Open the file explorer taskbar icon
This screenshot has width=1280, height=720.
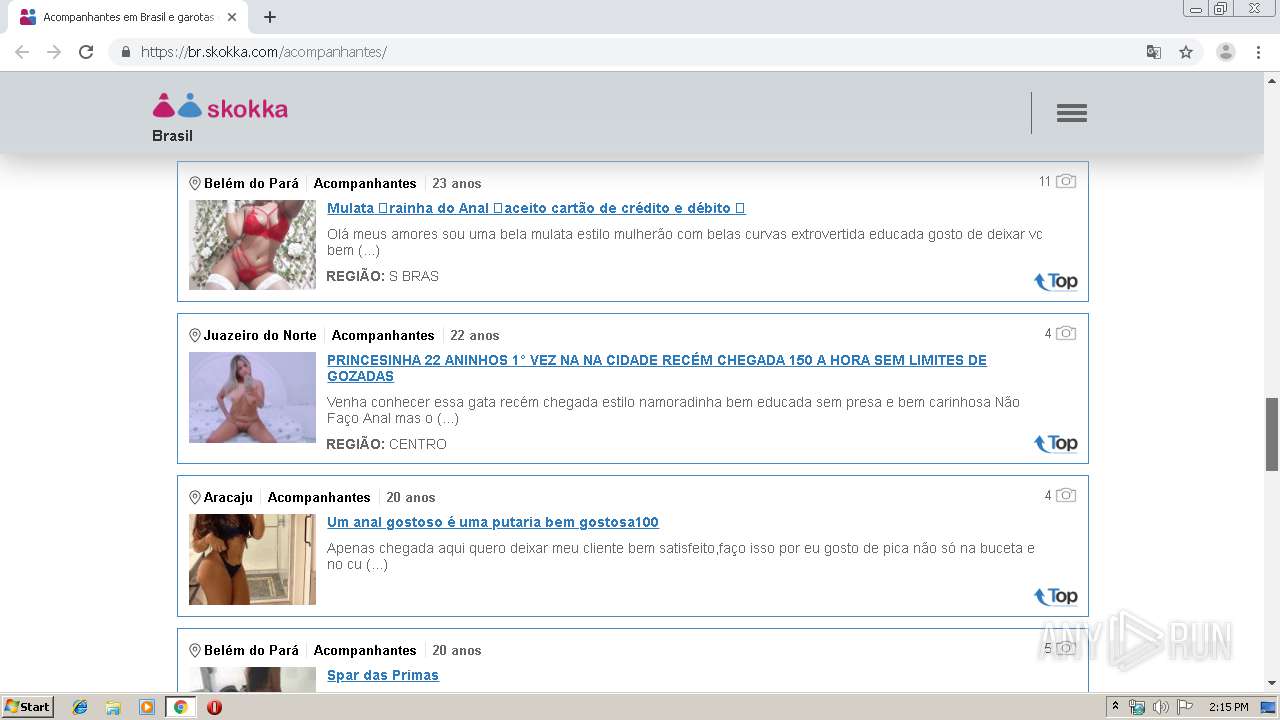pos(113,707)
